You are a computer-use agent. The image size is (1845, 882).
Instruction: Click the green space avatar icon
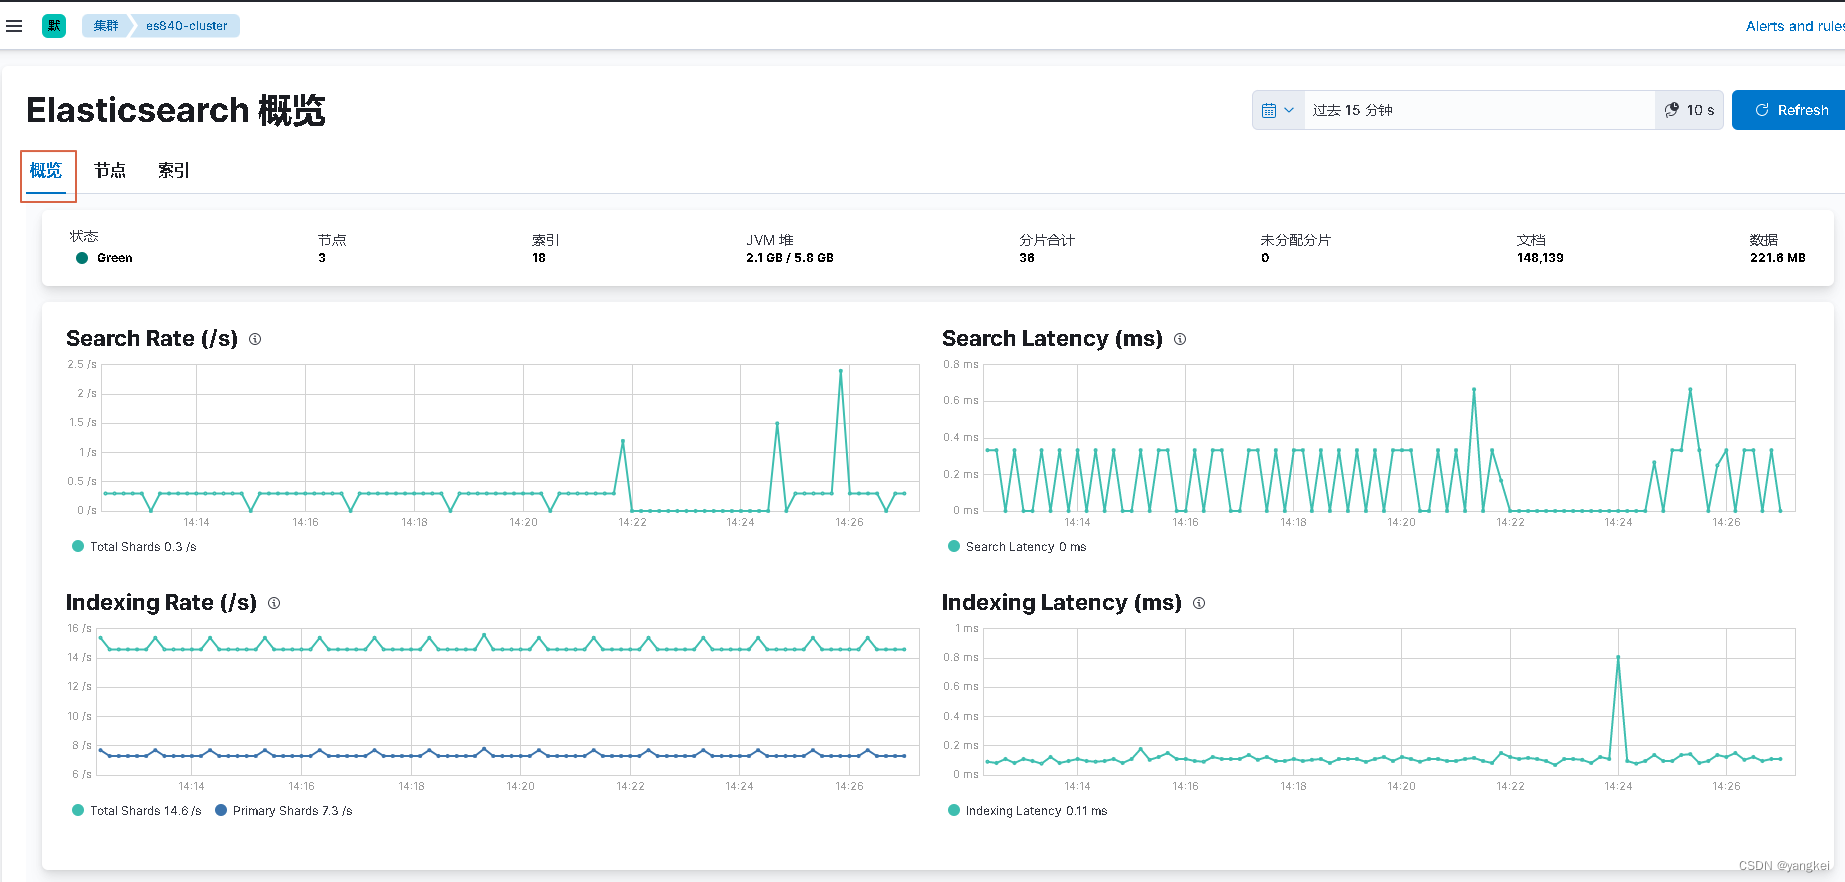[54, 26]
